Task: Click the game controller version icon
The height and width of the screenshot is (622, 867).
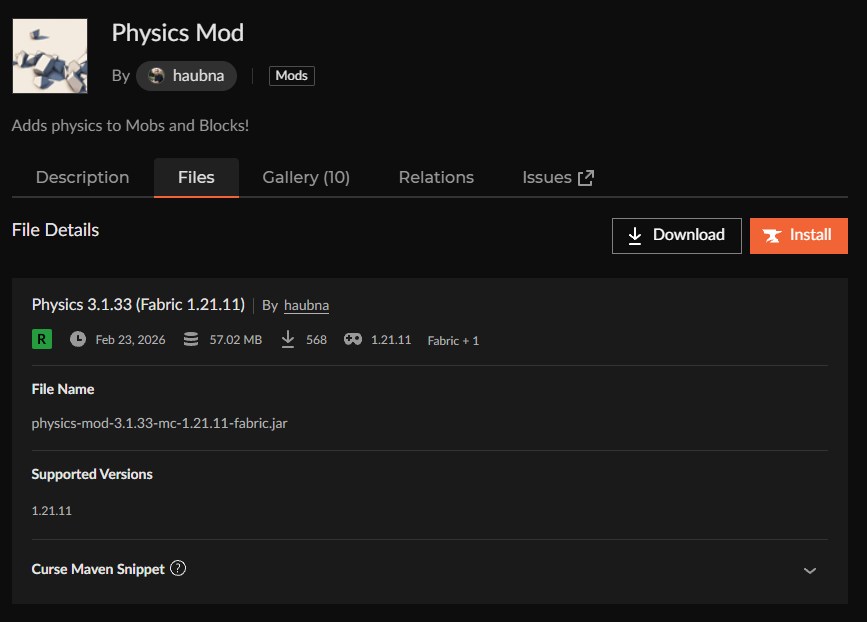Action: [353, 339]
